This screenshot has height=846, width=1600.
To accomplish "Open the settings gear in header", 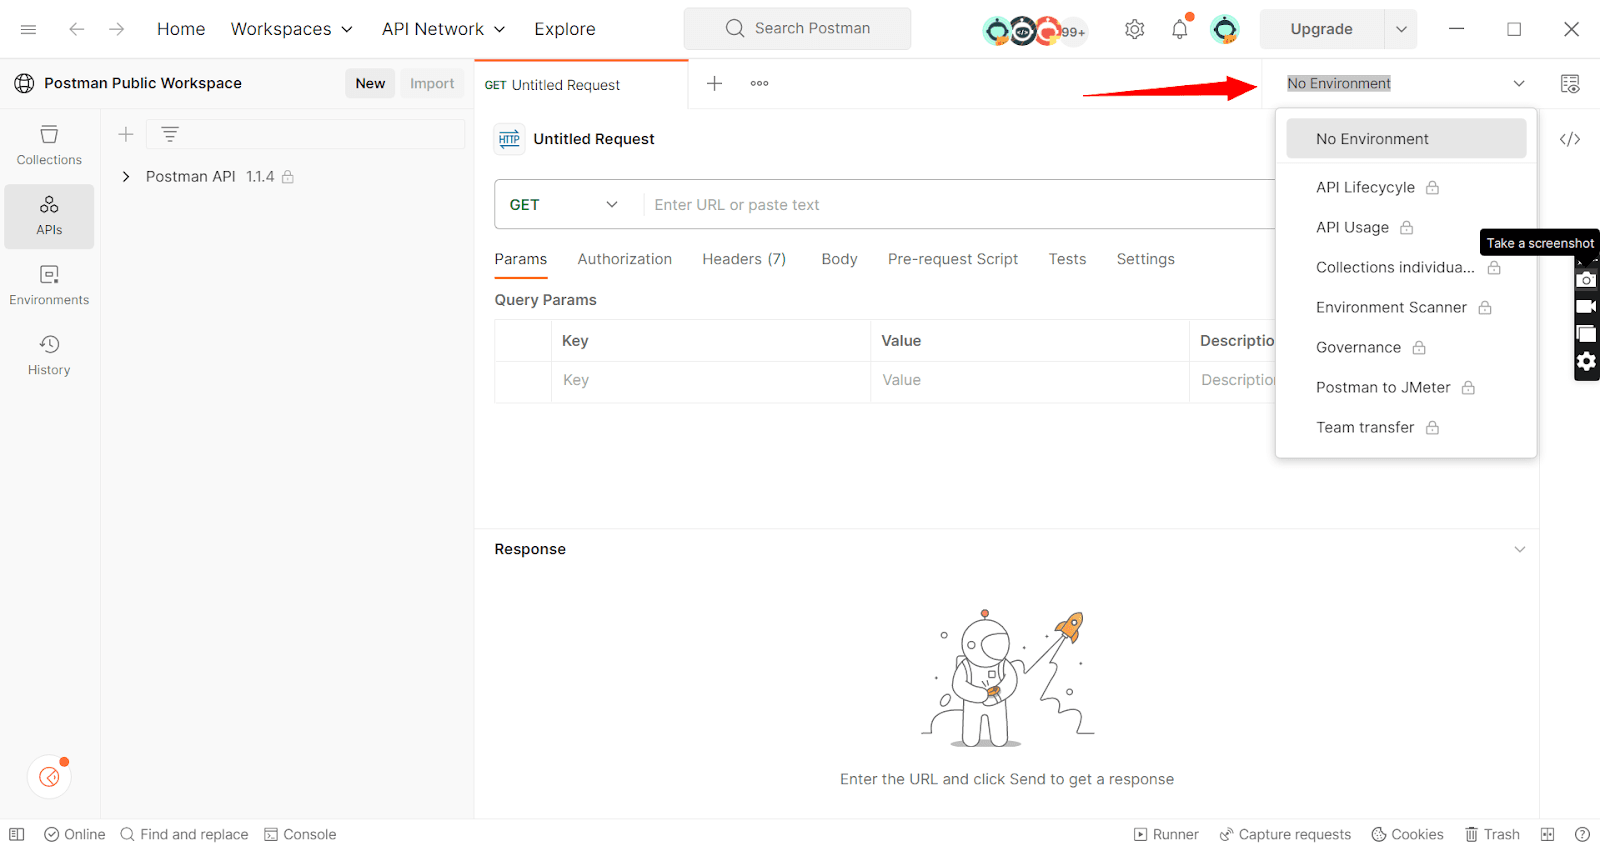I will pyautogui.click(x=1134, y=29).
